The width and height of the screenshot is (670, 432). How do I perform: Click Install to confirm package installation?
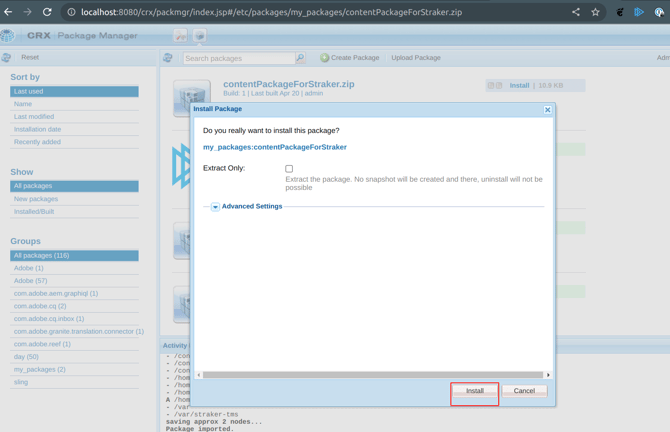click(474, 391)
